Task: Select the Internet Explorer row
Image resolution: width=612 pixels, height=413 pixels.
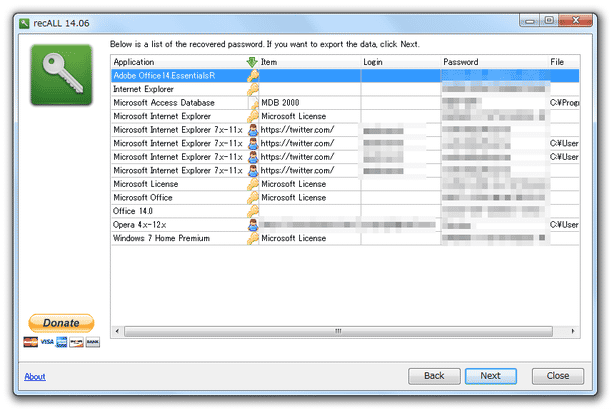Action: point(345,89)
